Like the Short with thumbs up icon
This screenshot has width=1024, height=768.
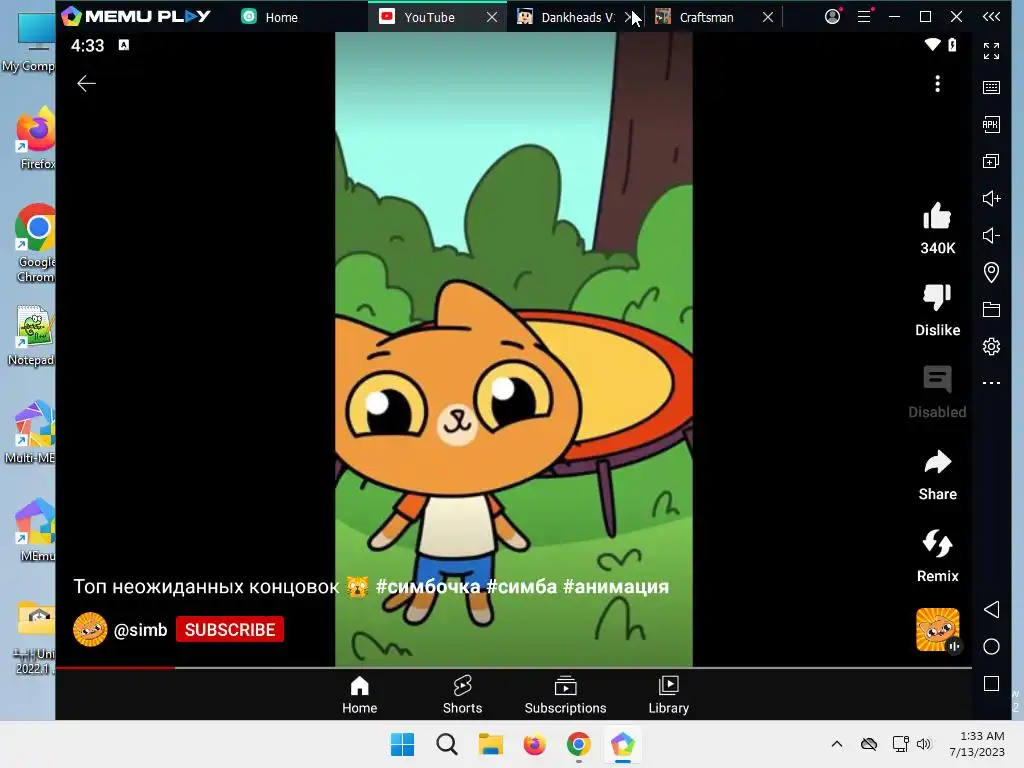point(937,216)
